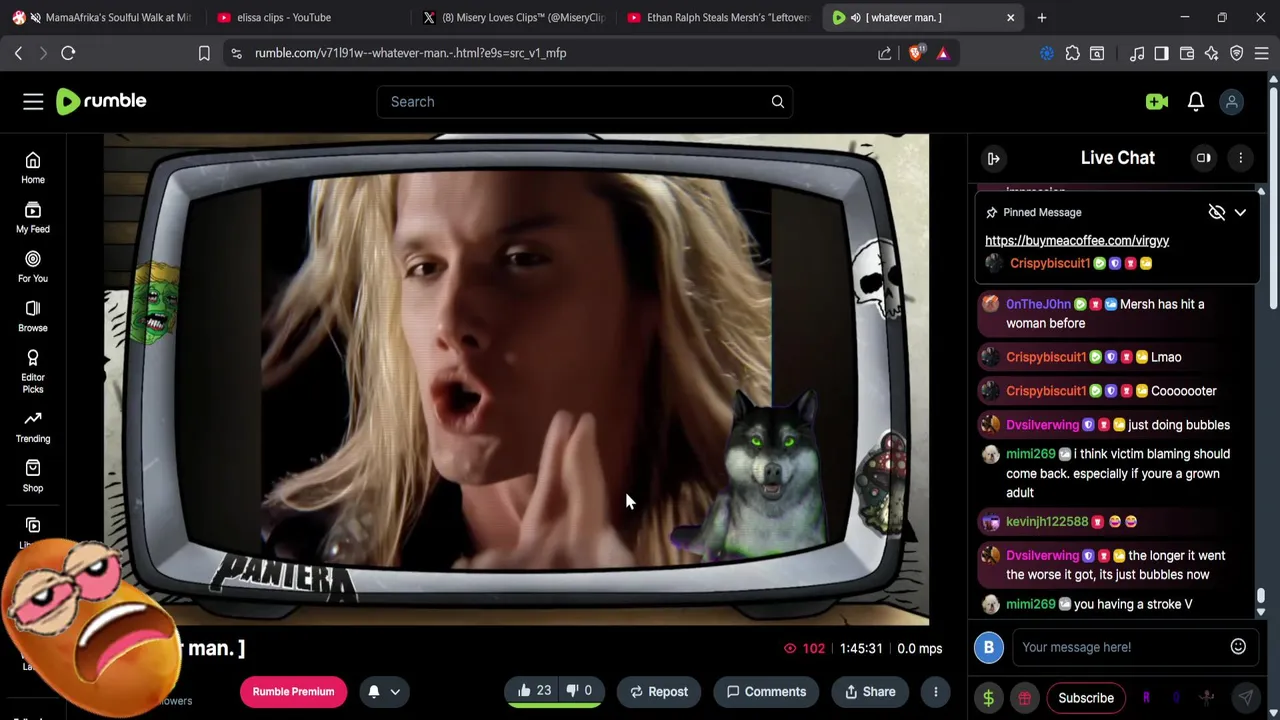The width and height of the screenshot is (1280, 720).
Task: Click the send message arrow icon
Action: (1246, 698)
